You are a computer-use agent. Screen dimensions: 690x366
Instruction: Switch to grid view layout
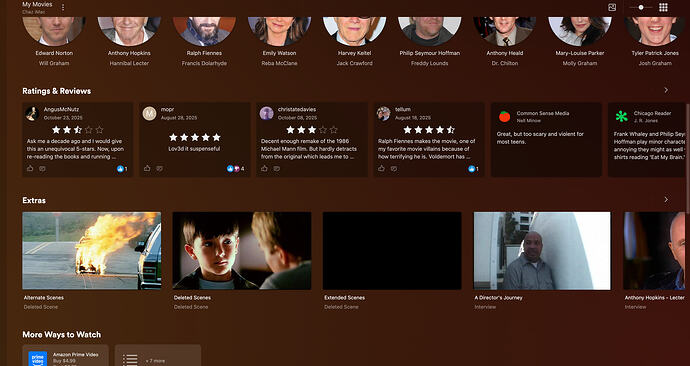pyautogui.click(x=663, y=7)
